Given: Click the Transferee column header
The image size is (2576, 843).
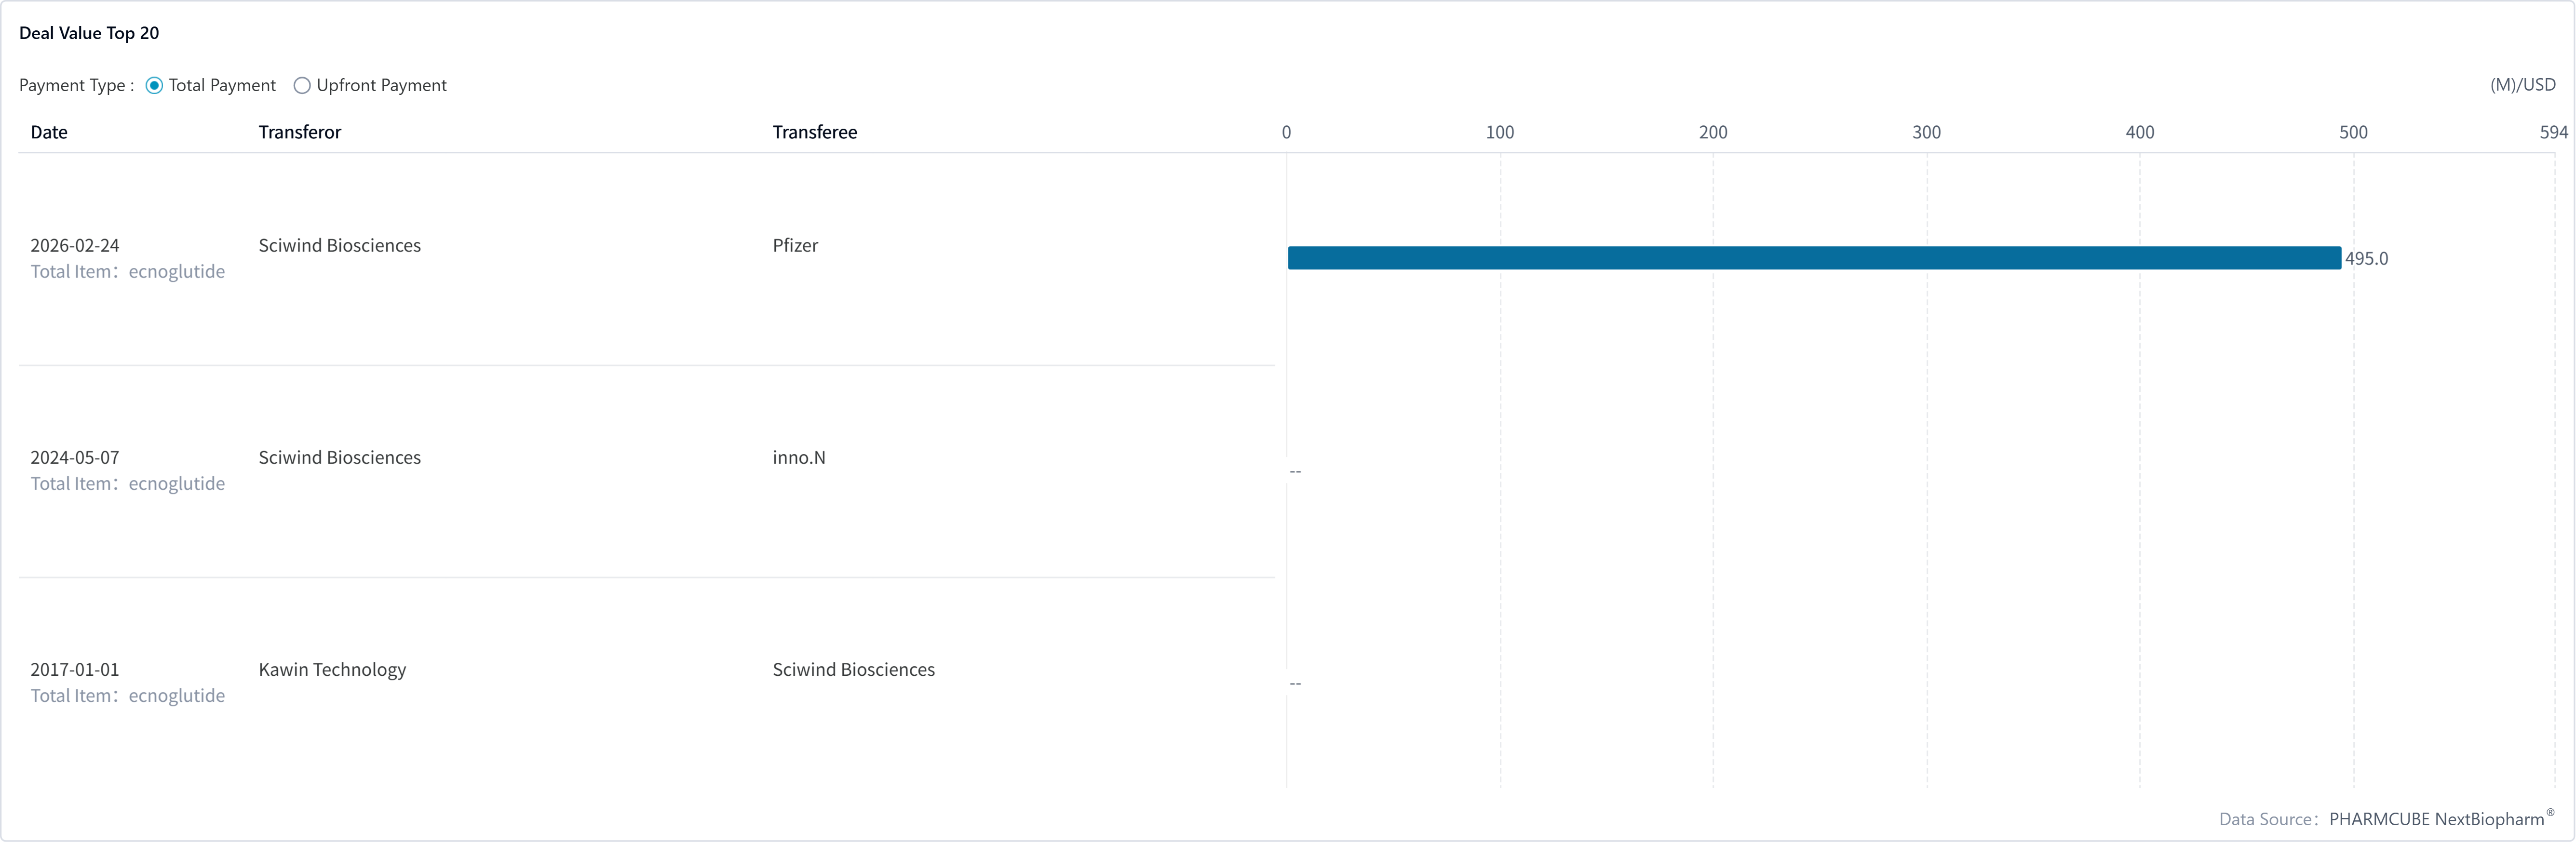Looking at the screenshot, I should (814, 132).
